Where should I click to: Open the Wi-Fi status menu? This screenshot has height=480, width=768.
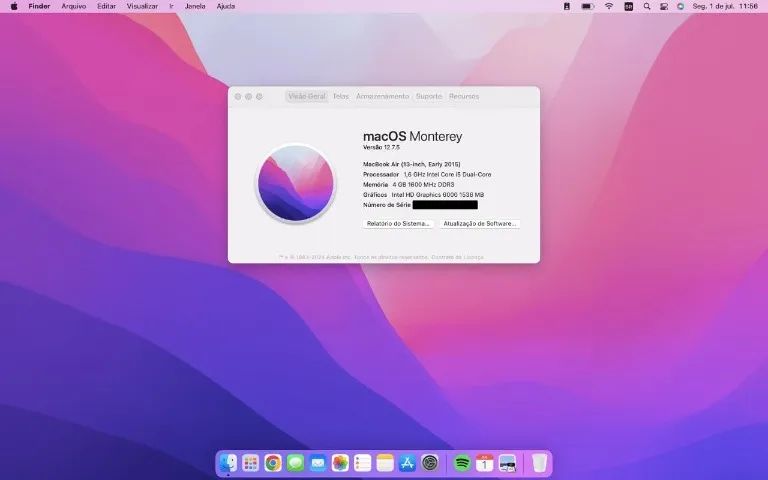[x=608, y=6]
